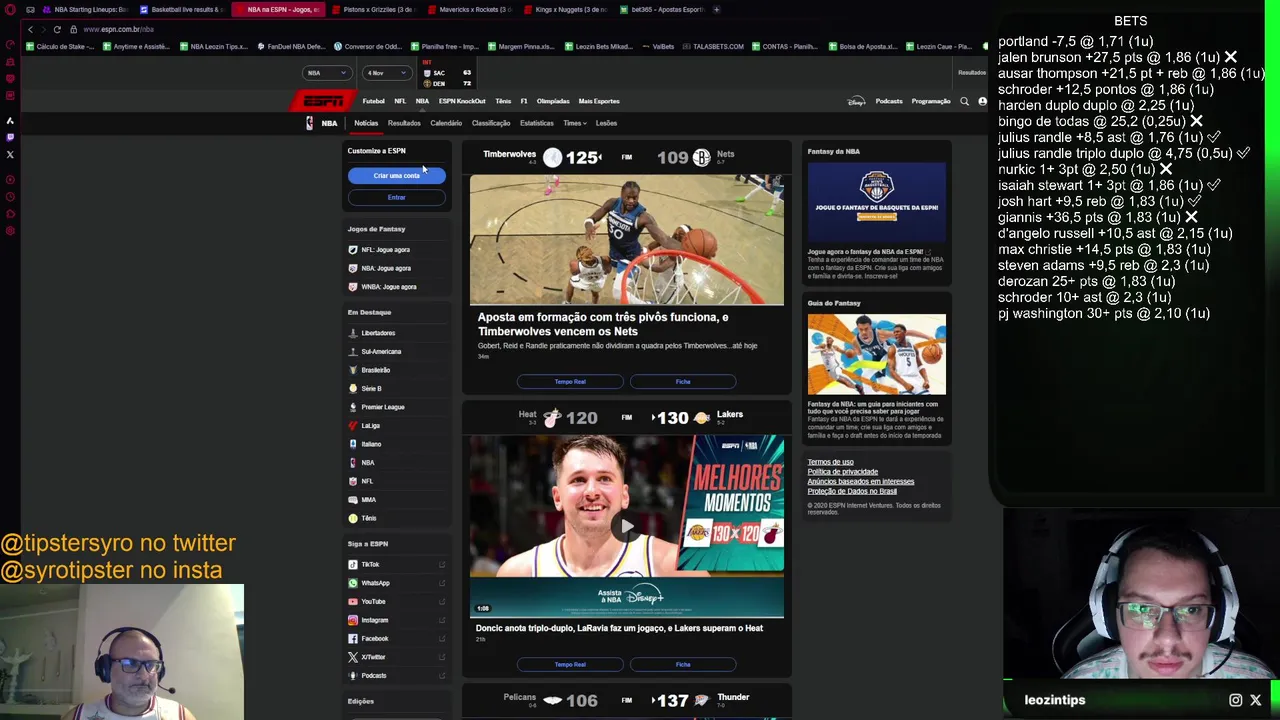
Task: Click the X/Twitter icon in follow list
Action: pos(353,657)
